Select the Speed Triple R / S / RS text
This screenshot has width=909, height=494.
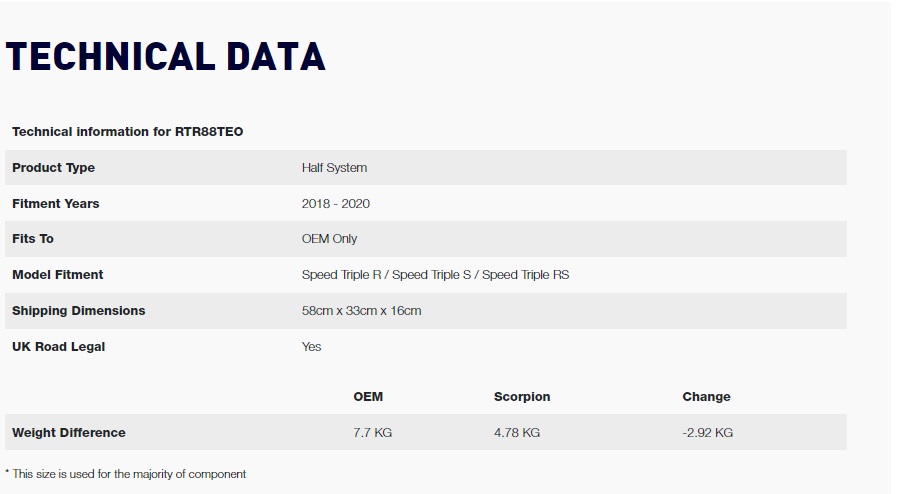pyautogui.click(x=435, y=275)
